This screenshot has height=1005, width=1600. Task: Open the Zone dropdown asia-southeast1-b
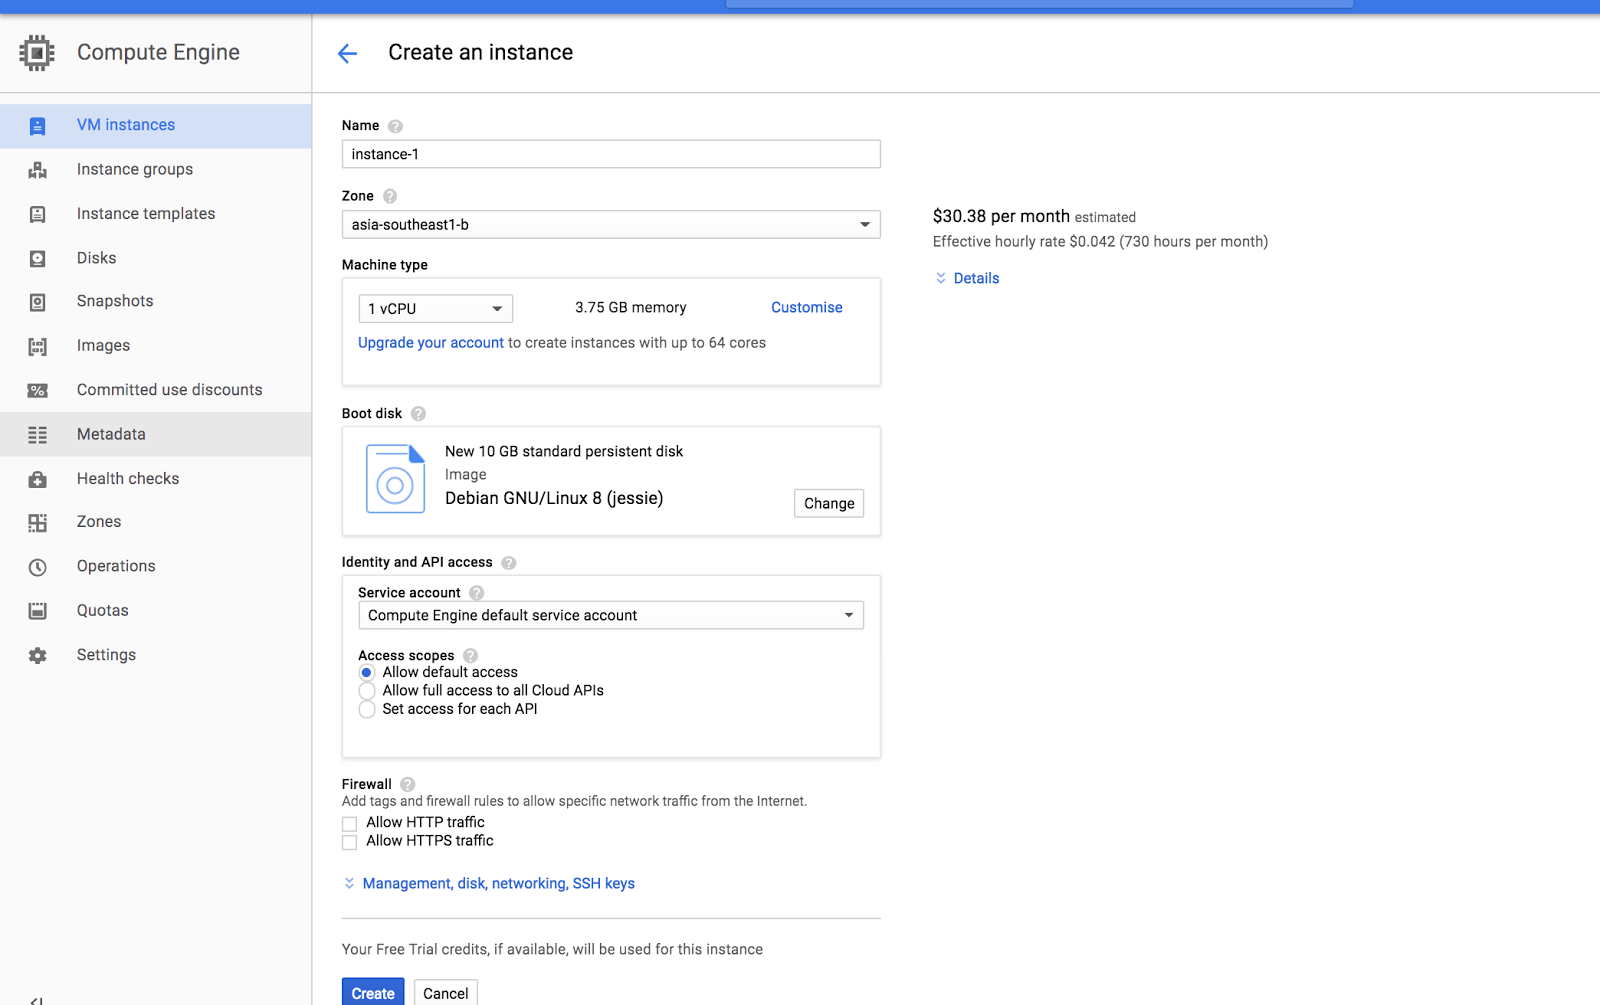[x=611, y=225]
